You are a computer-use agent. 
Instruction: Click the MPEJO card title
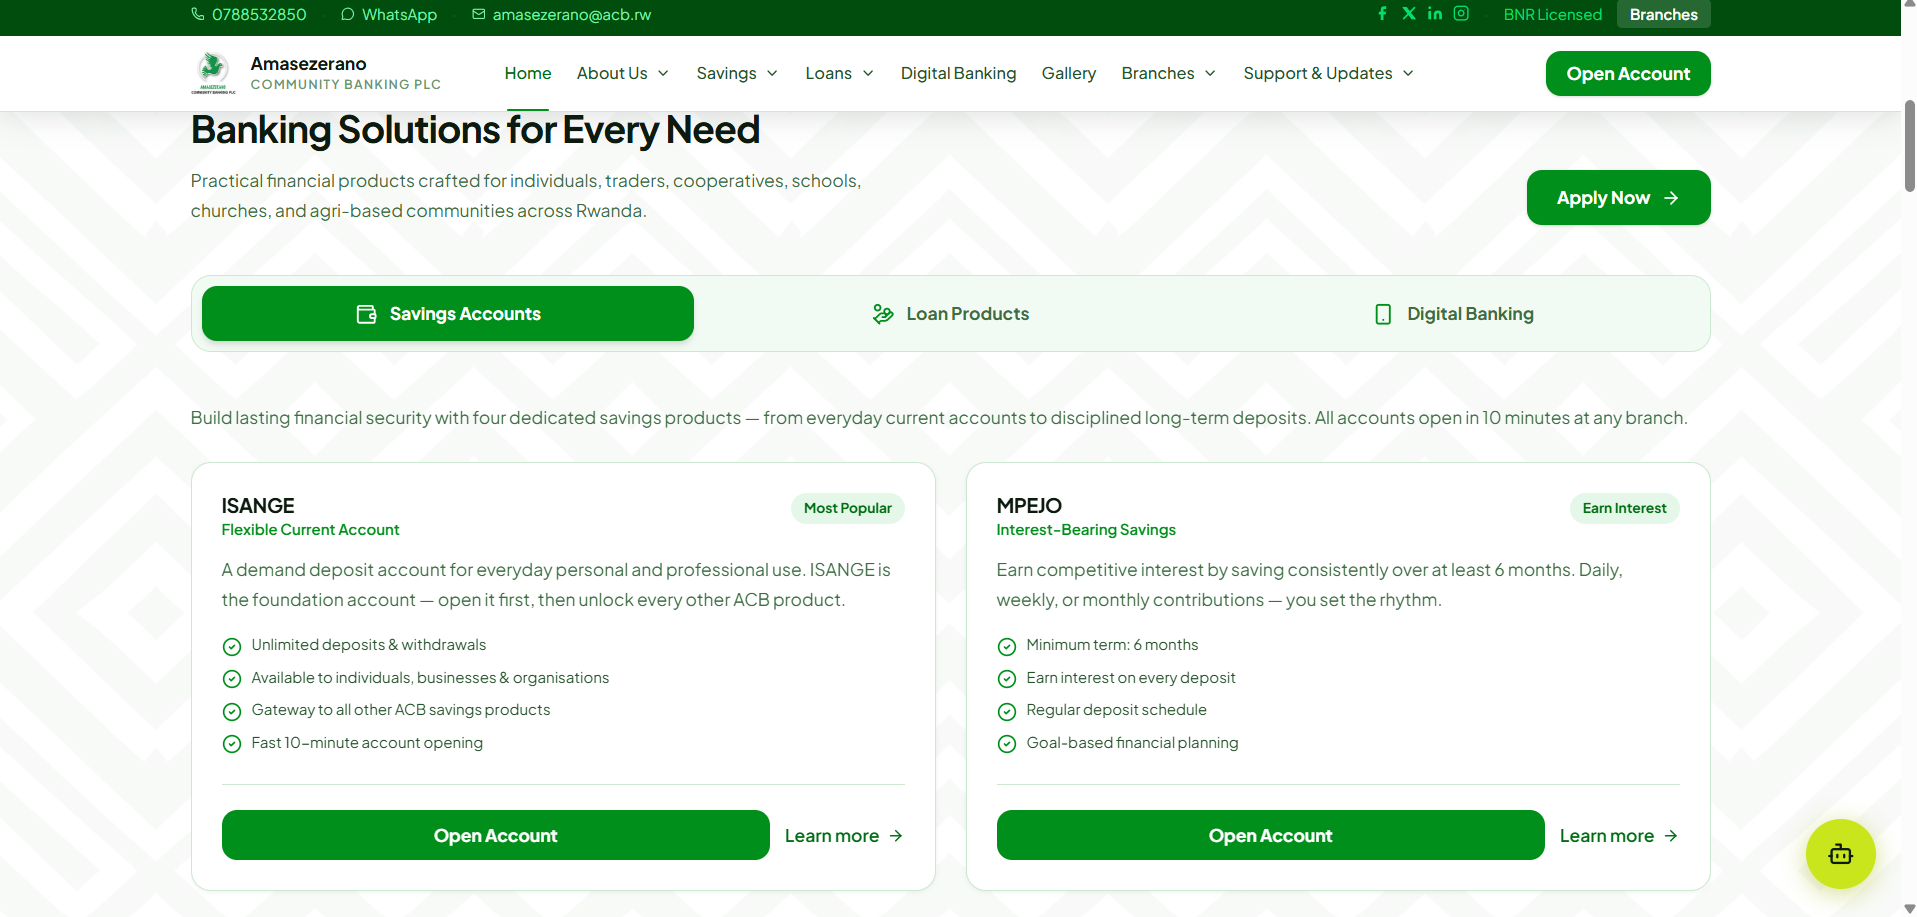tap(1029, 506)
